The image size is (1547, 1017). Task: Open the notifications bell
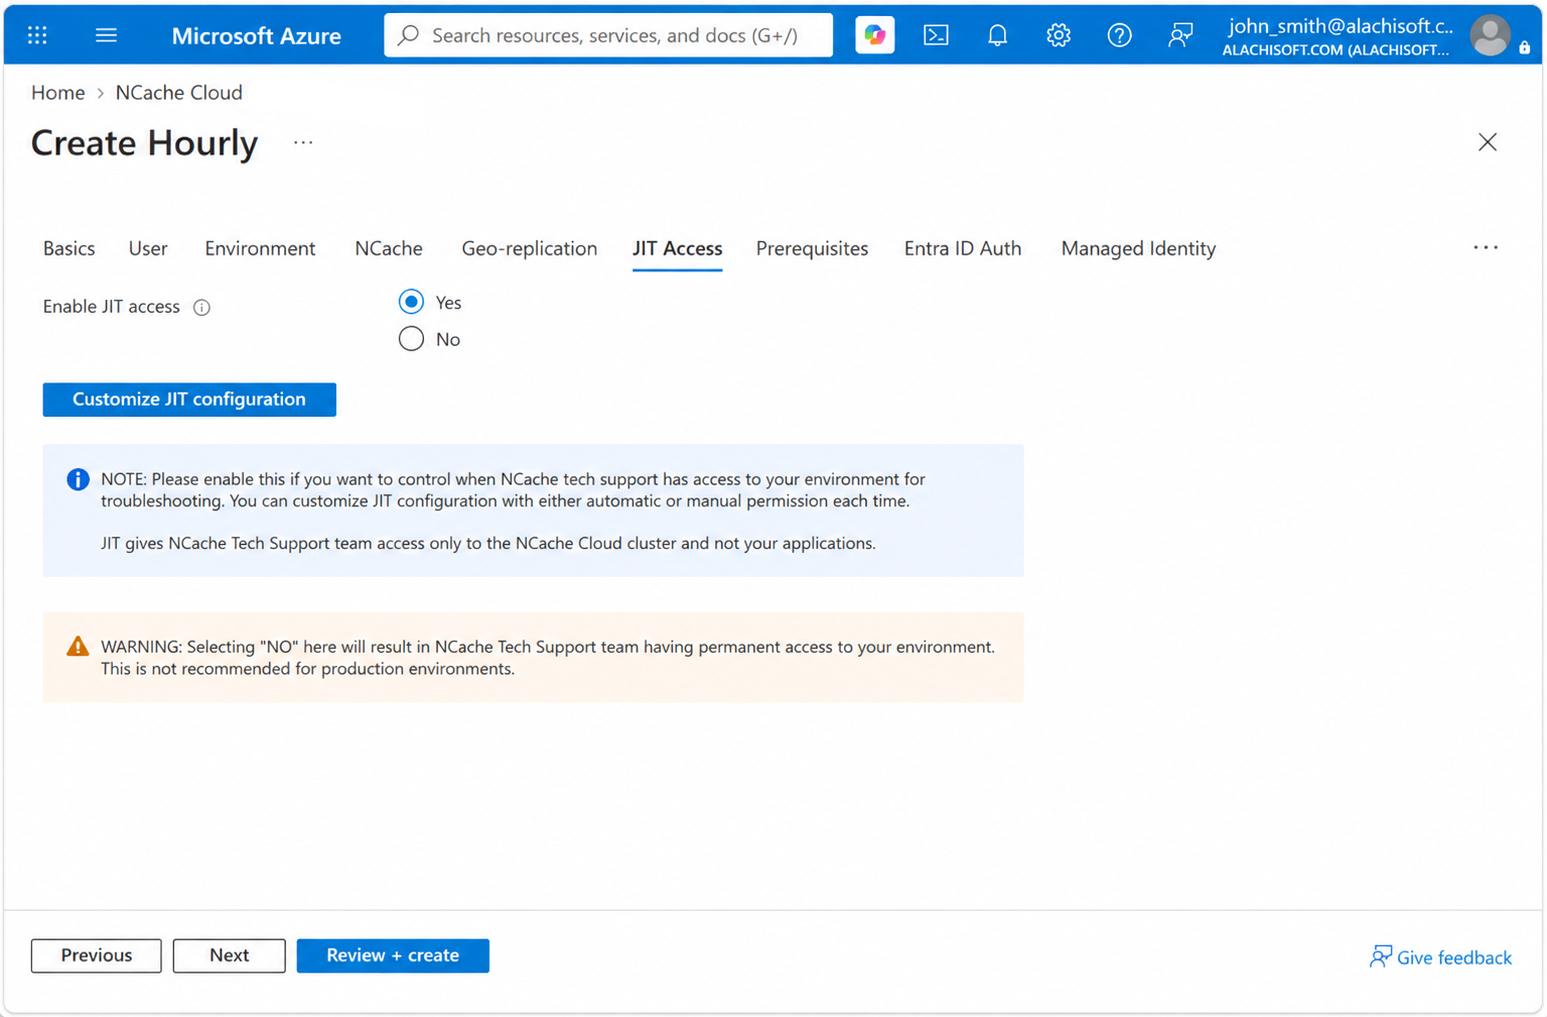[997, 35]
